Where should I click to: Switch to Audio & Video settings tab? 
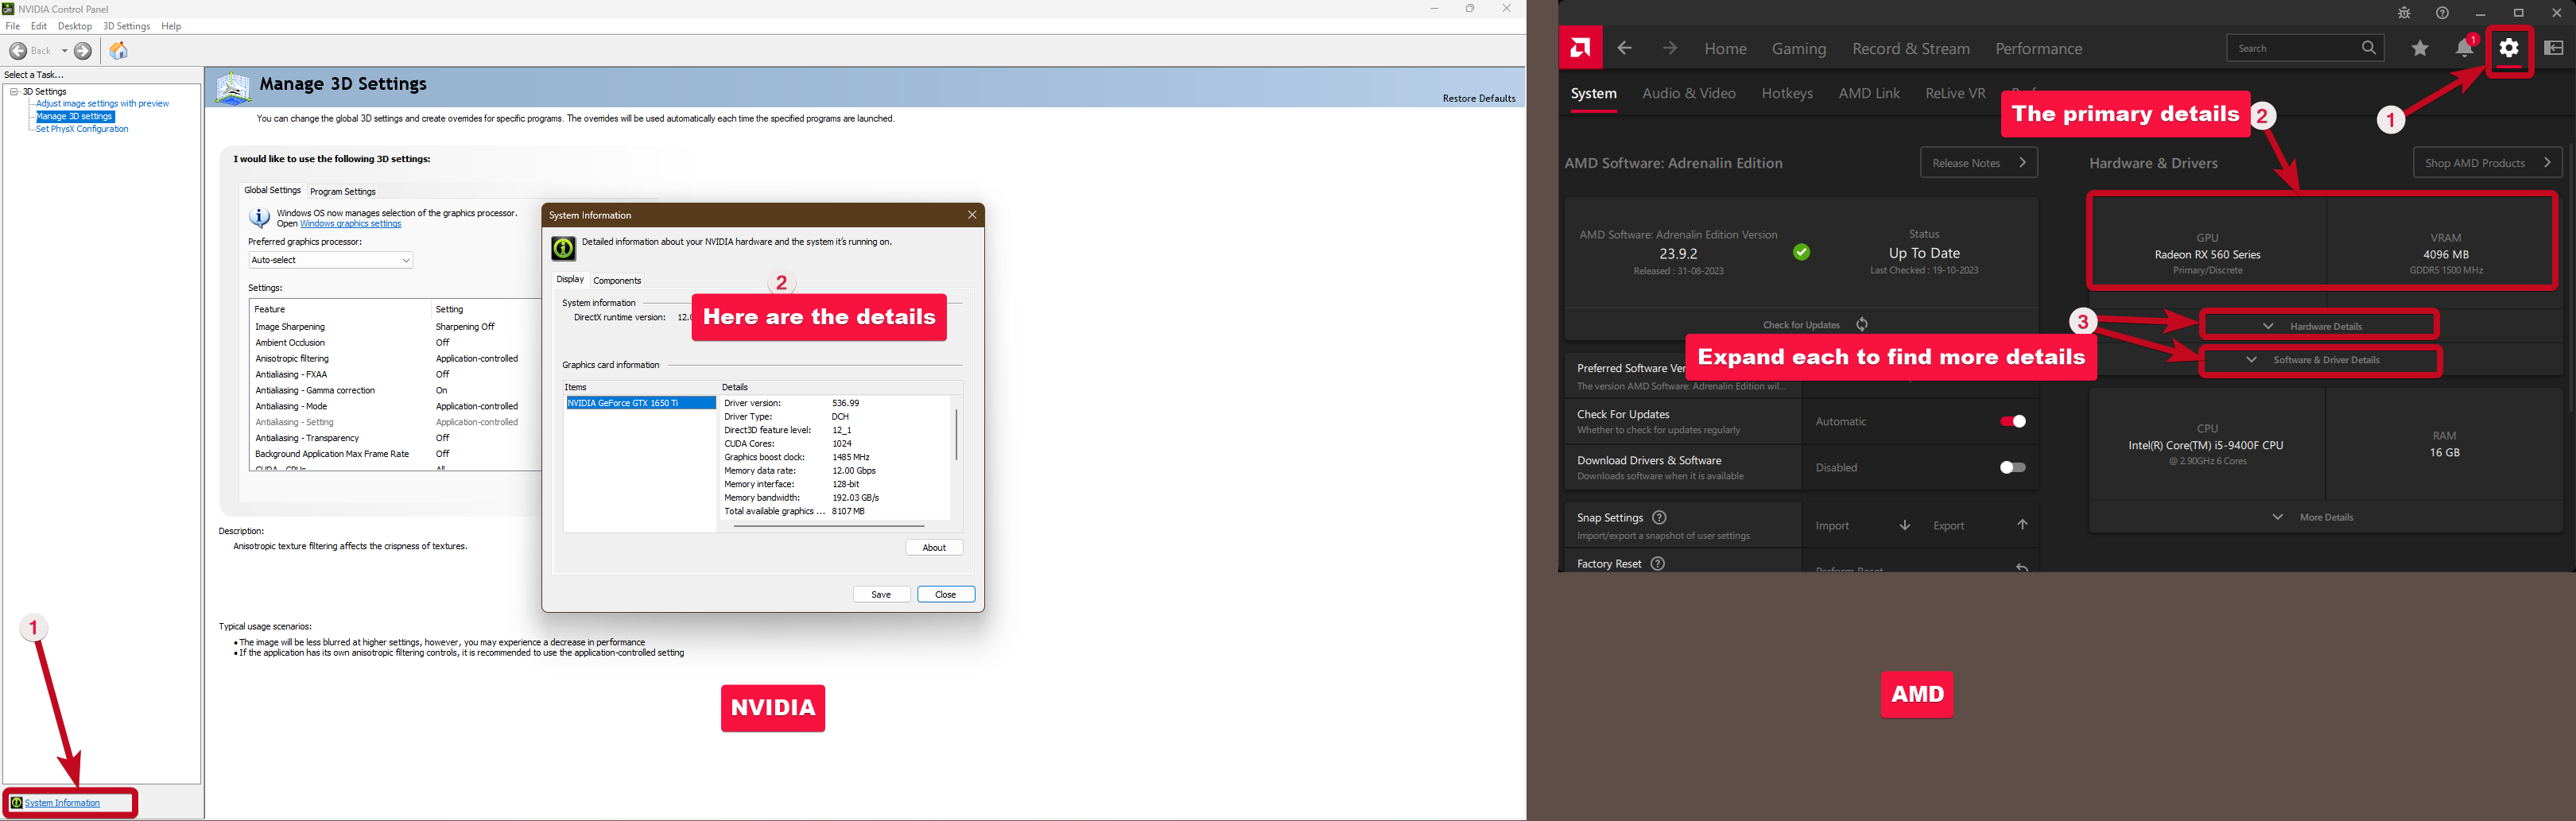pos(1689,93)
